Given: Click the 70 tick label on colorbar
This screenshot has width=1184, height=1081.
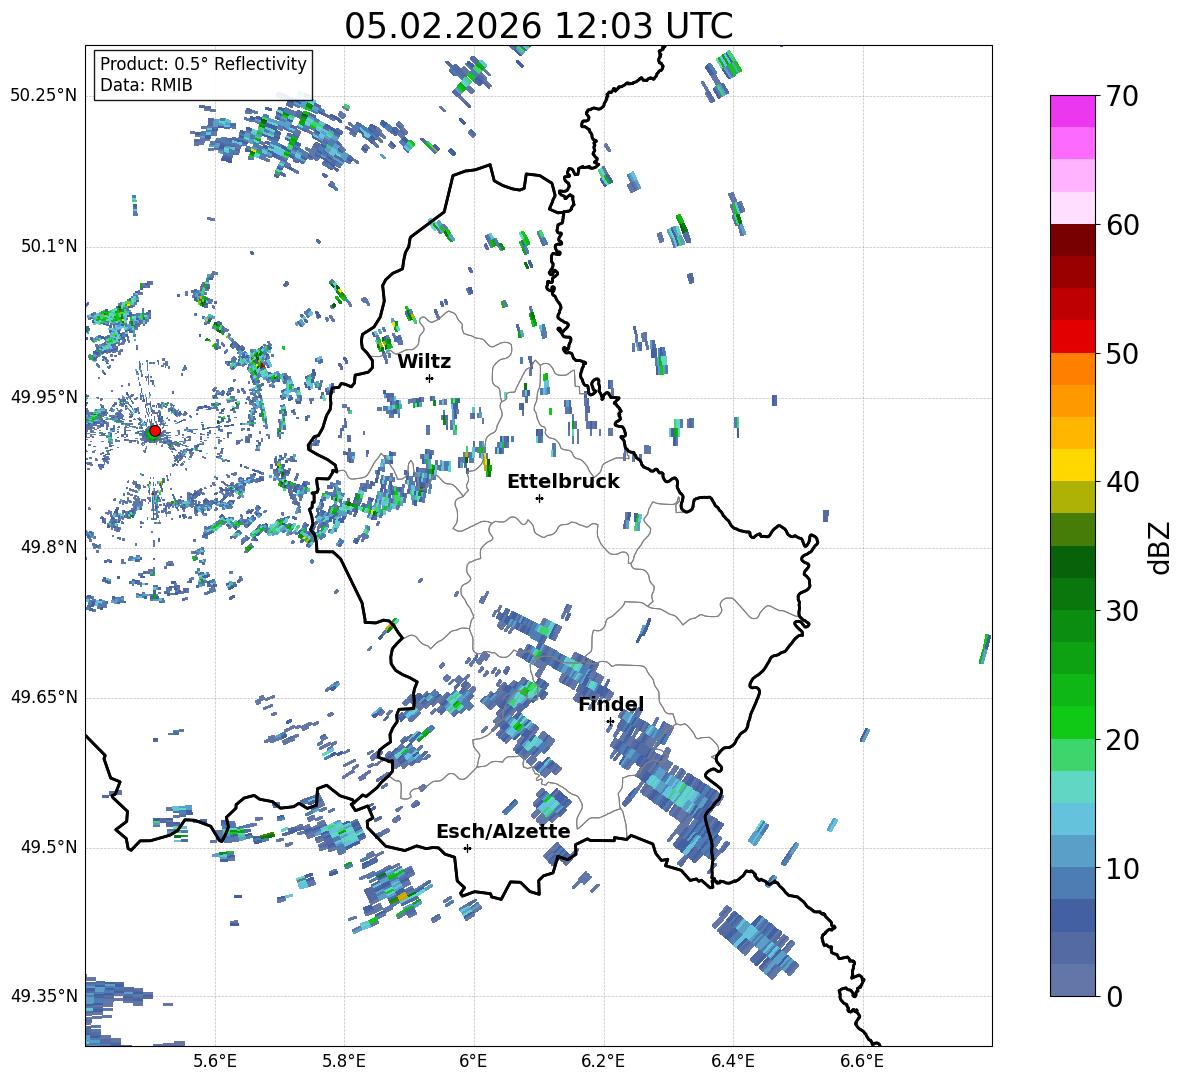Looking at the screenshot, I should coord(1124,97).
